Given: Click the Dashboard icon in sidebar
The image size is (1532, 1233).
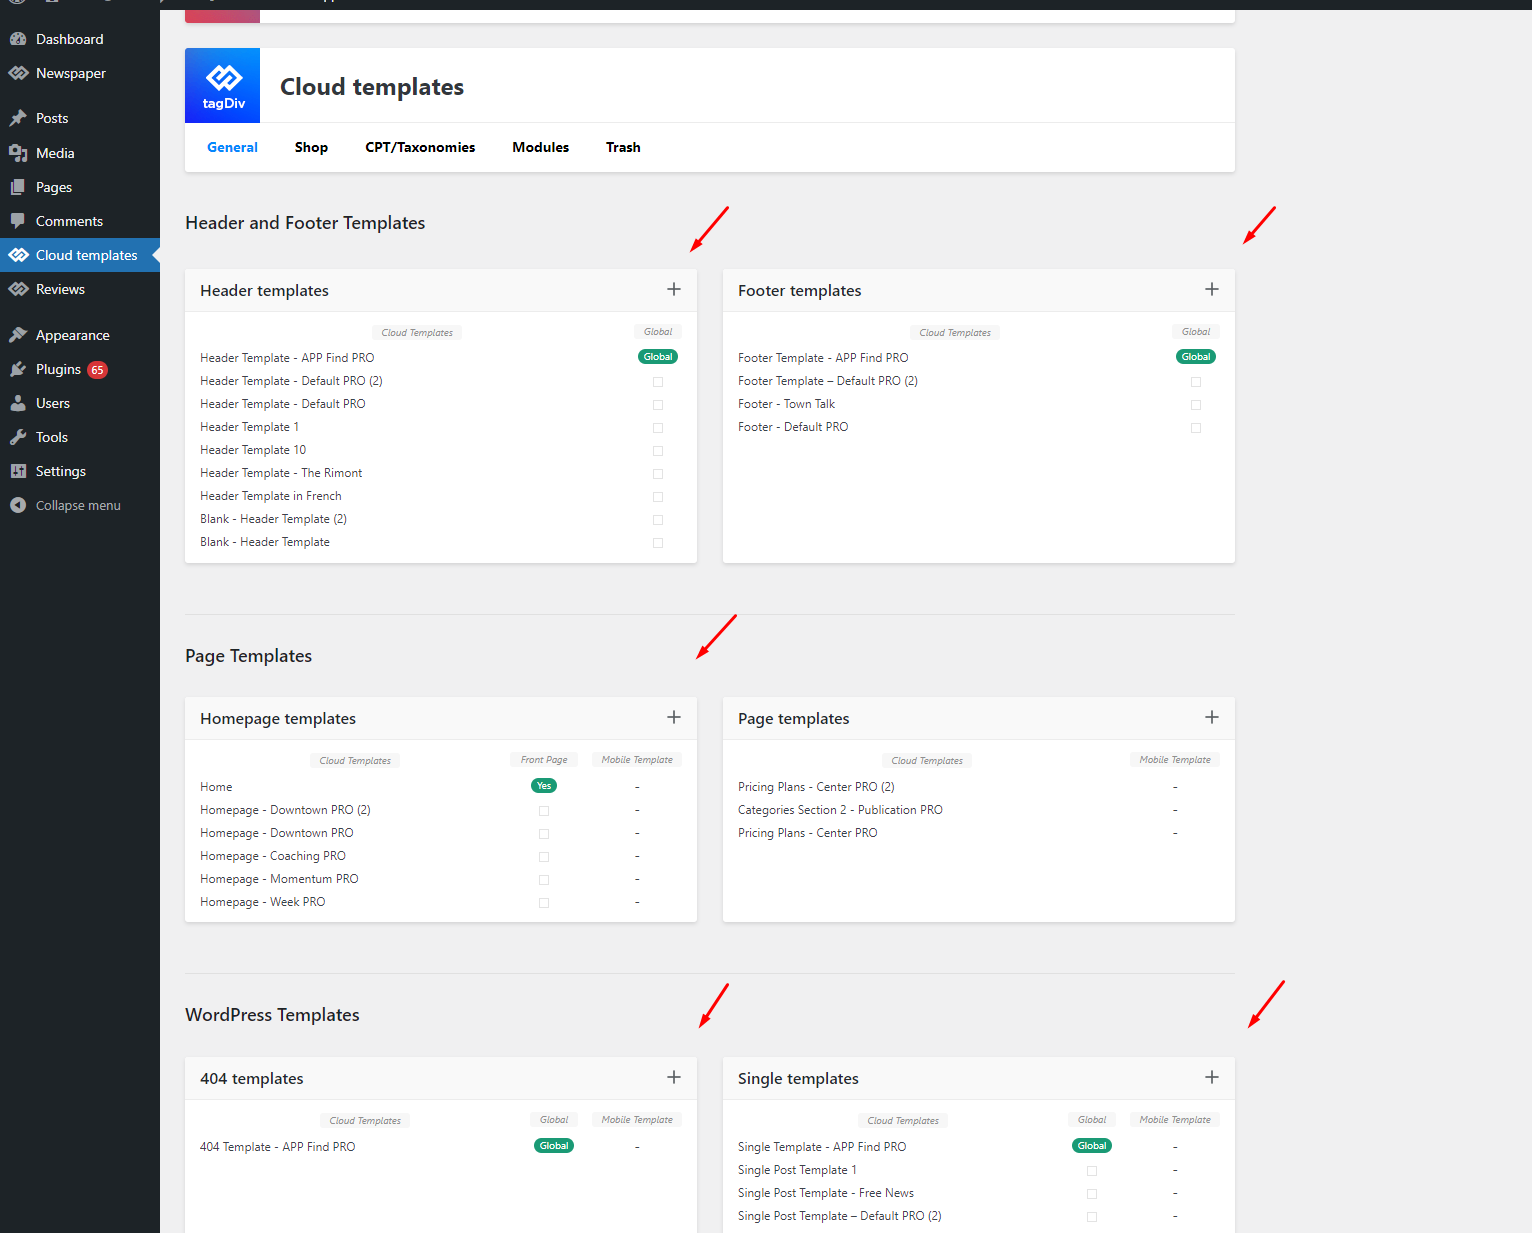Looking at the screenshot, I should coord(18,39).
